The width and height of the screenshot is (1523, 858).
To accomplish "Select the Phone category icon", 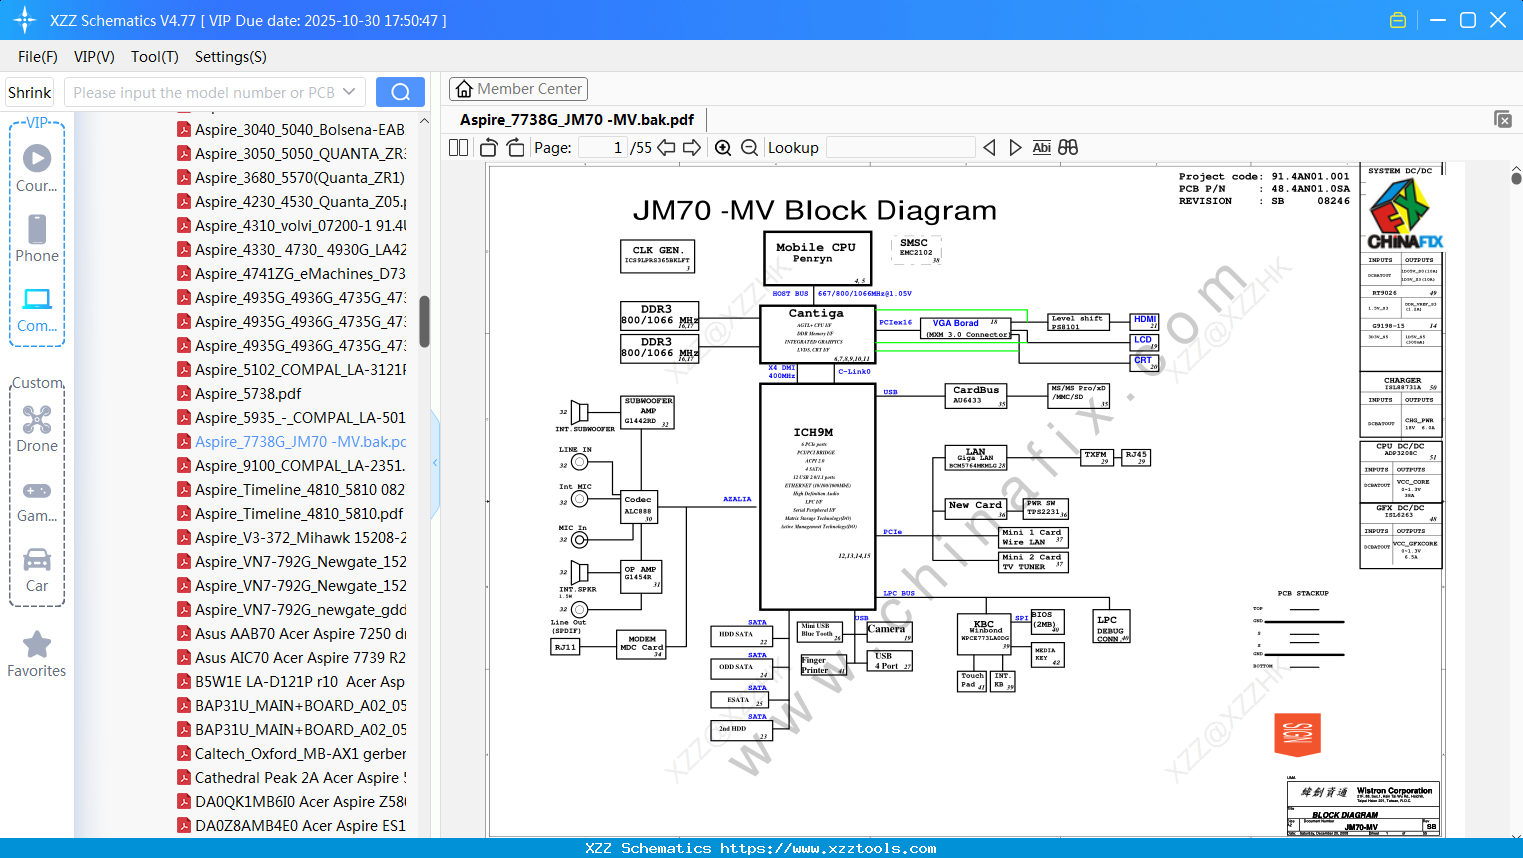I will click(x=37, y=238).
